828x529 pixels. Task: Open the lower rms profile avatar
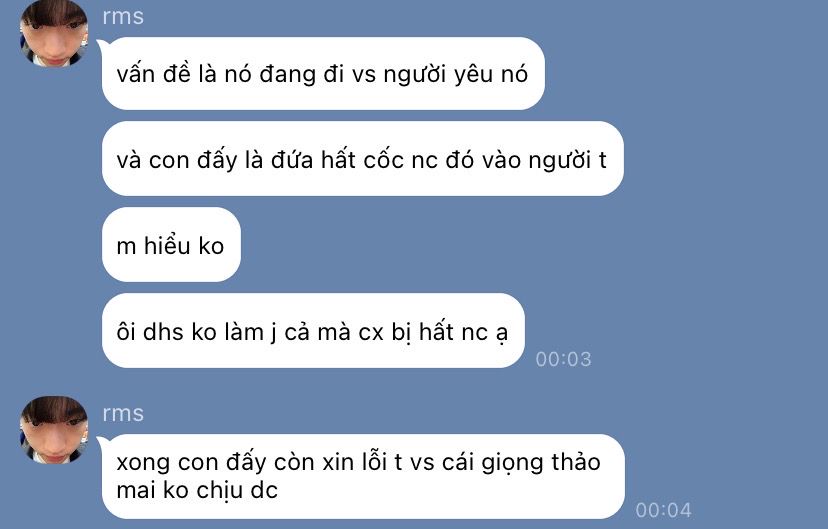pyautogui.click(x=54, y=430)
